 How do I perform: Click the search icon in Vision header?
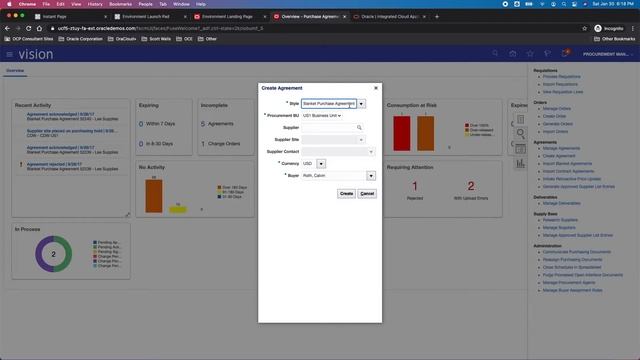(495, 54)
